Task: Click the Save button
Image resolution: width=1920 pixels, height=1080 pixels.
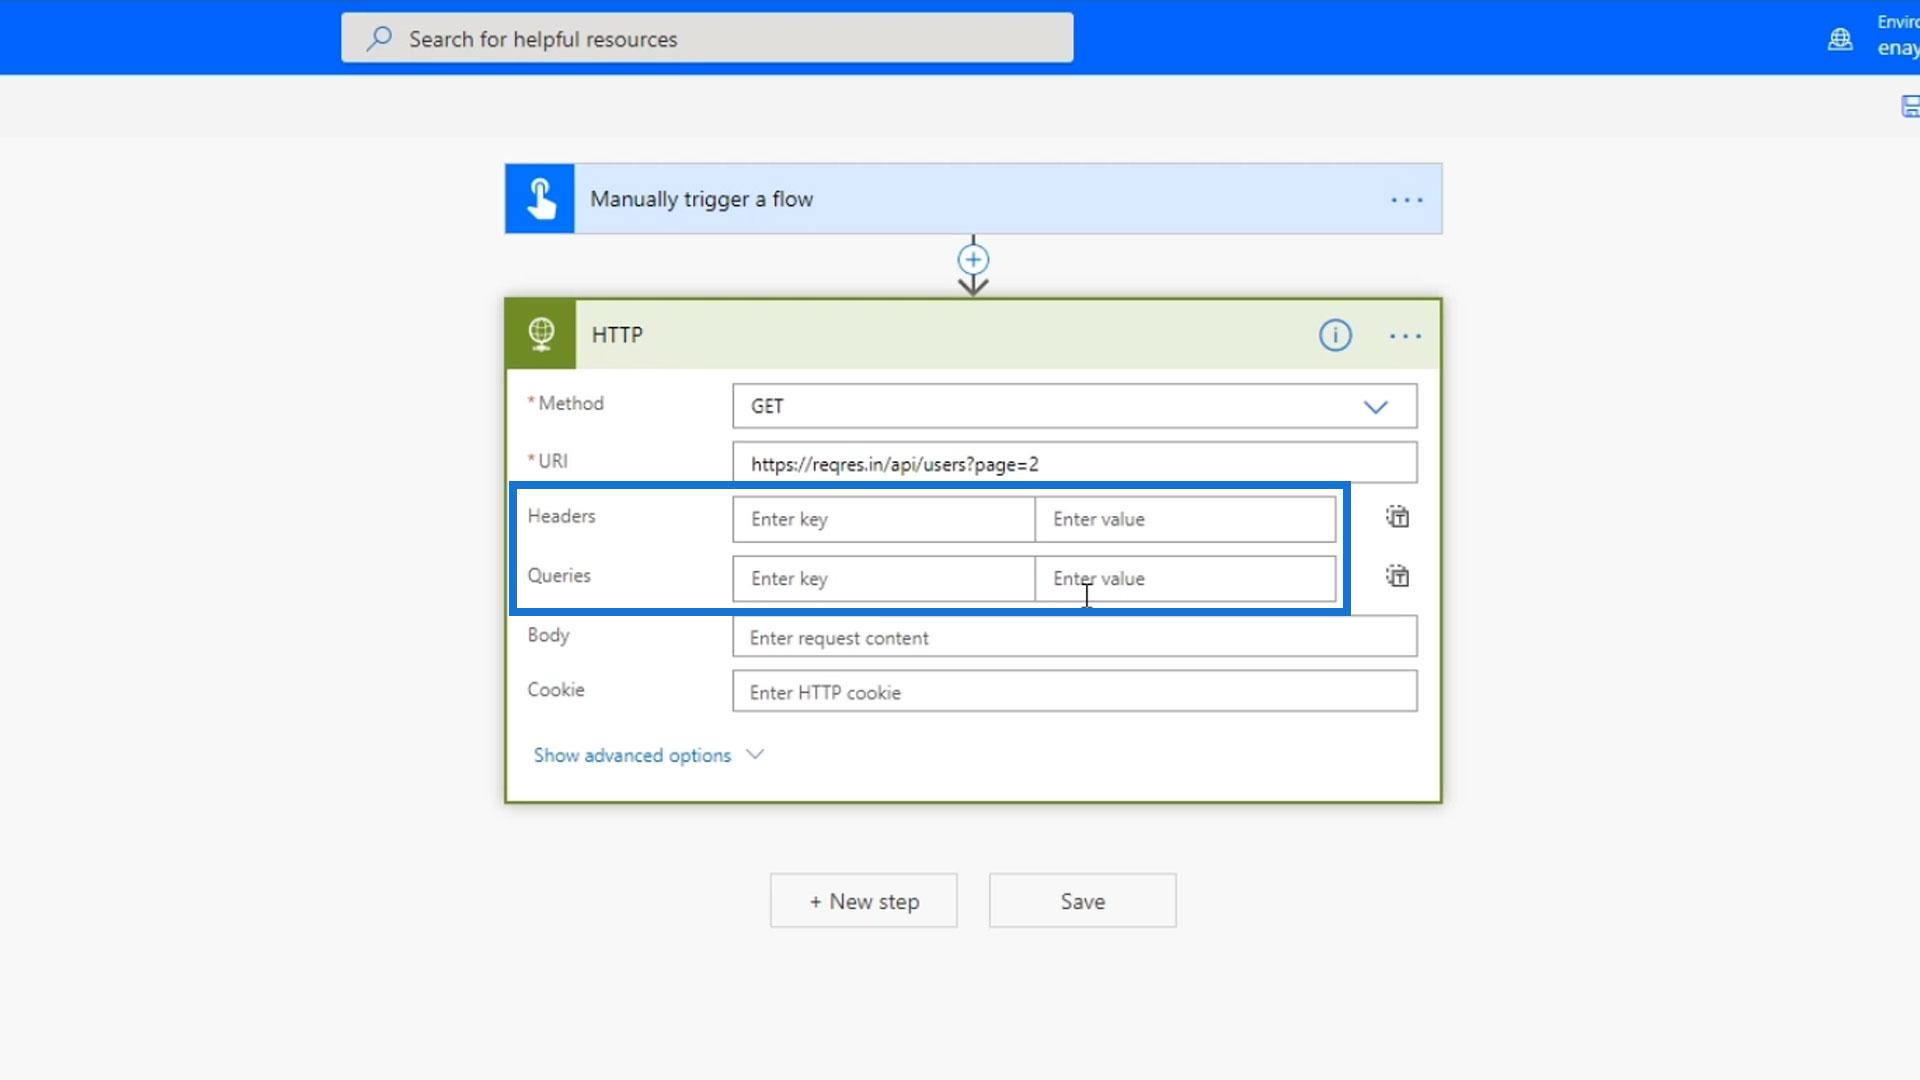Action: [x=1082, y=901]
